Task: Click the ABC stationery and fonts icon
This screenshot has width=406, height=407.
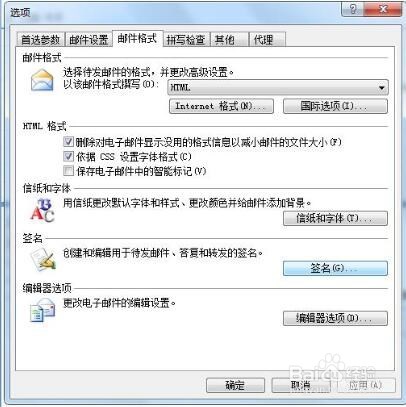Action: click(x=42, y=210)
